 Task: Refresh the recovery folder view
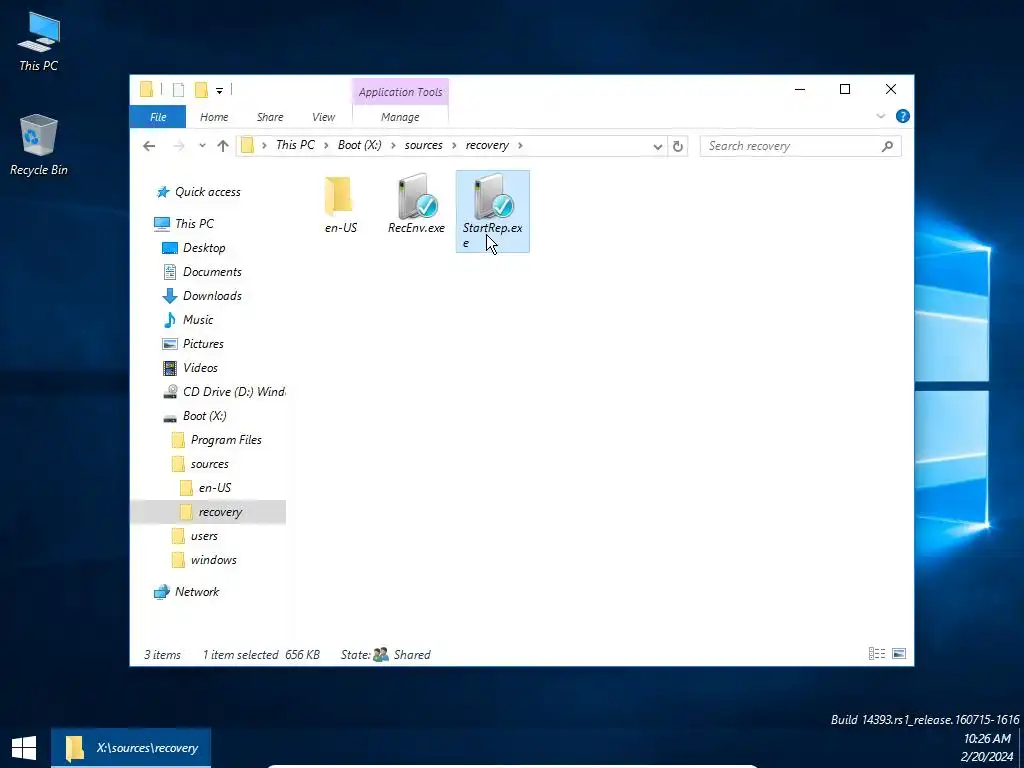678,146
